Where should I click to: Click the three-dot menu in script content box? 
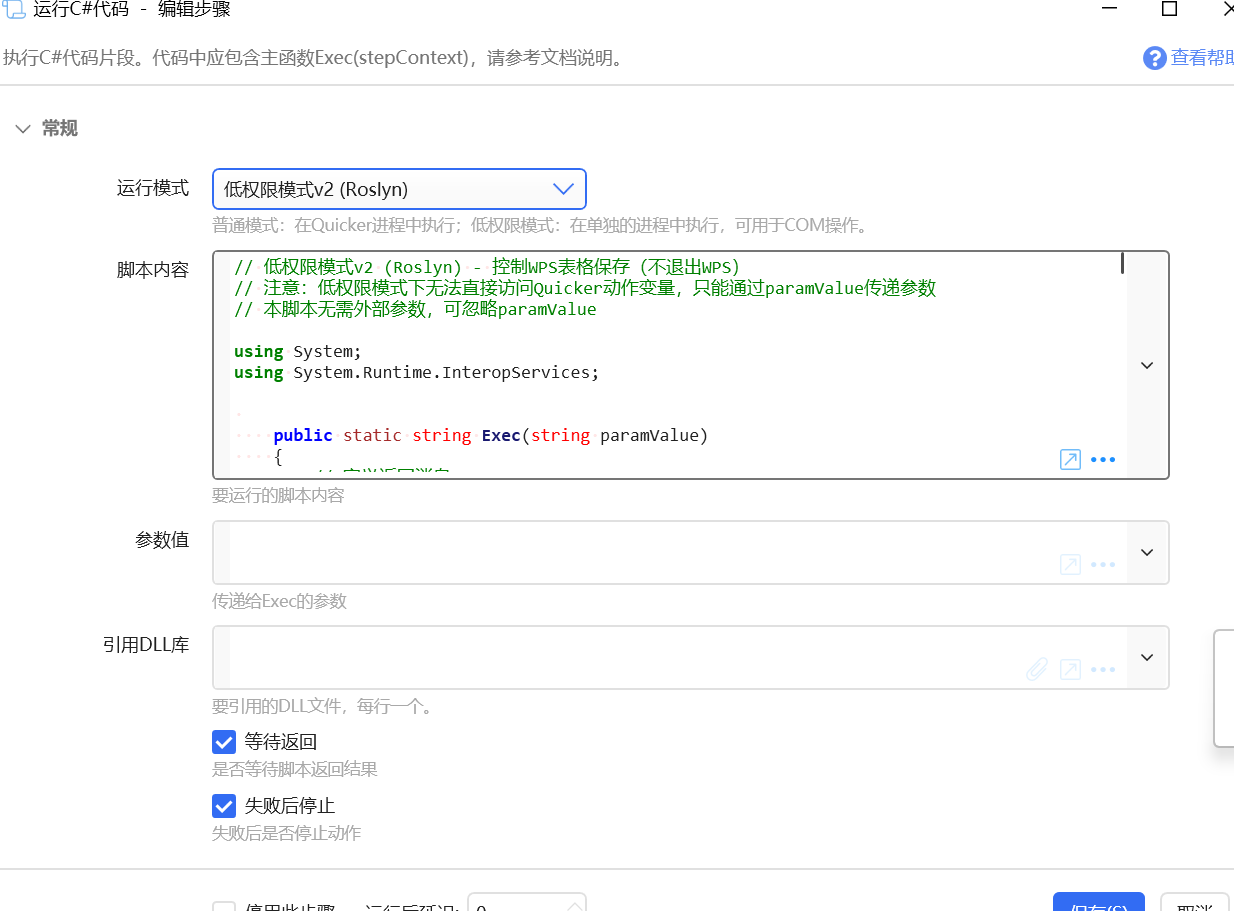coord(1102,460)
